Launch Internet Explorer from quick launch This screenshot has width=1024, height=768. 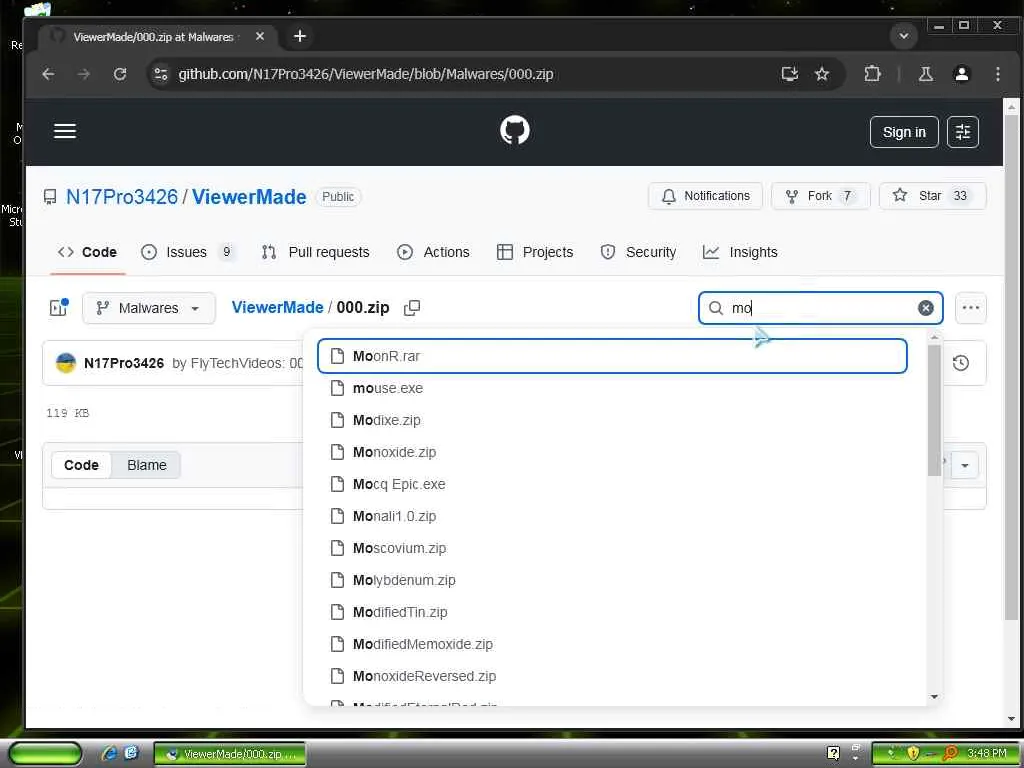pyautogui.click(x=110, y=753)
